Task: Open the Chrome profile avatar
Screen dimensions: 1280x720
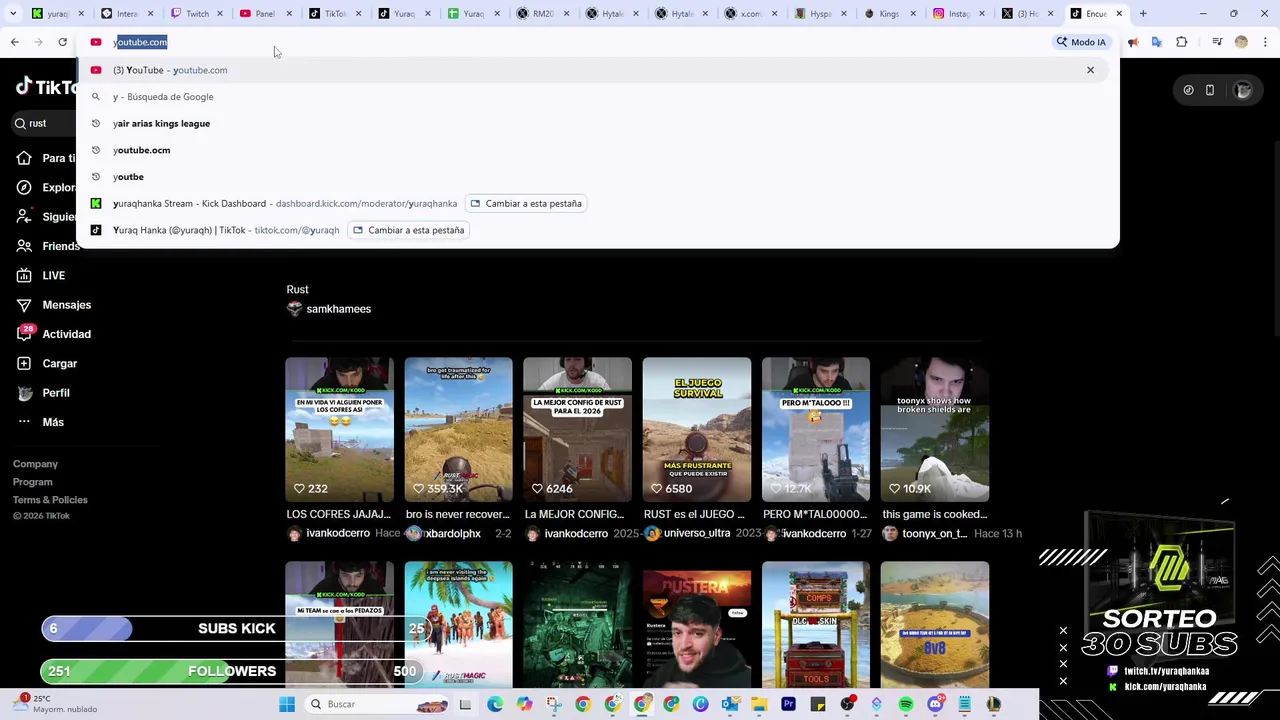Action: [1241, 42]
